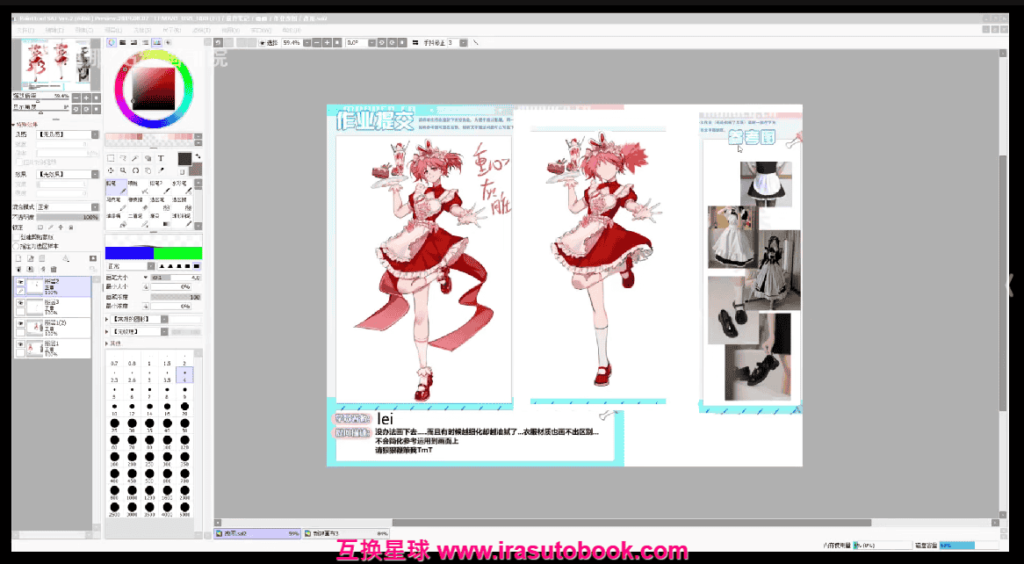Viewport: 1024px width, 564px height.
Task: Adjust the layer opacity slider at 100%
Action: click(68, 217)
